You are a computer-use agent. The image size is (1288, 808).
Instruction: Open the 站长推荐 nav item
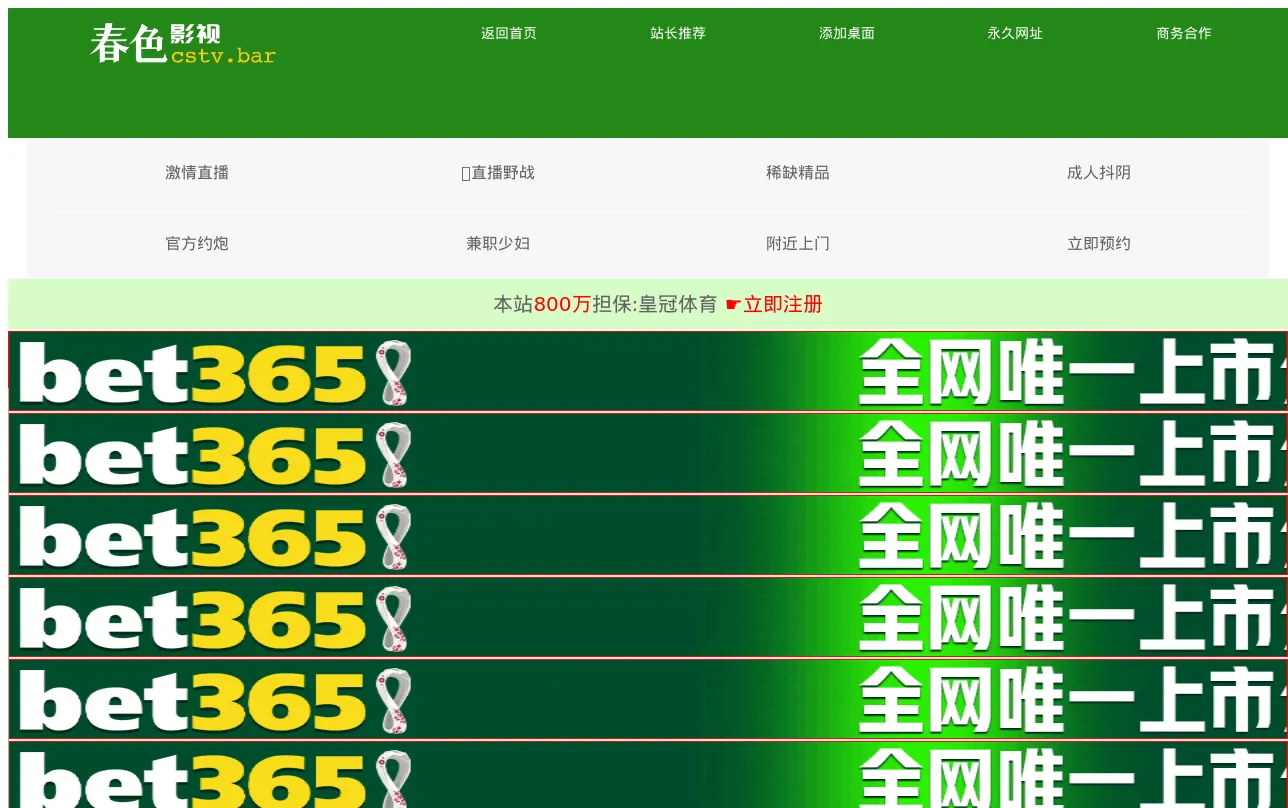(678, 33)
